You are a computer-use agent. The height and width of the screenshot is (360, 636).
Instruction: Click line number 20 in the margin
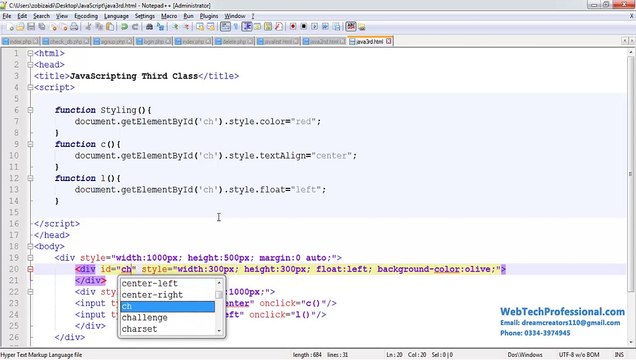point(14,269)
